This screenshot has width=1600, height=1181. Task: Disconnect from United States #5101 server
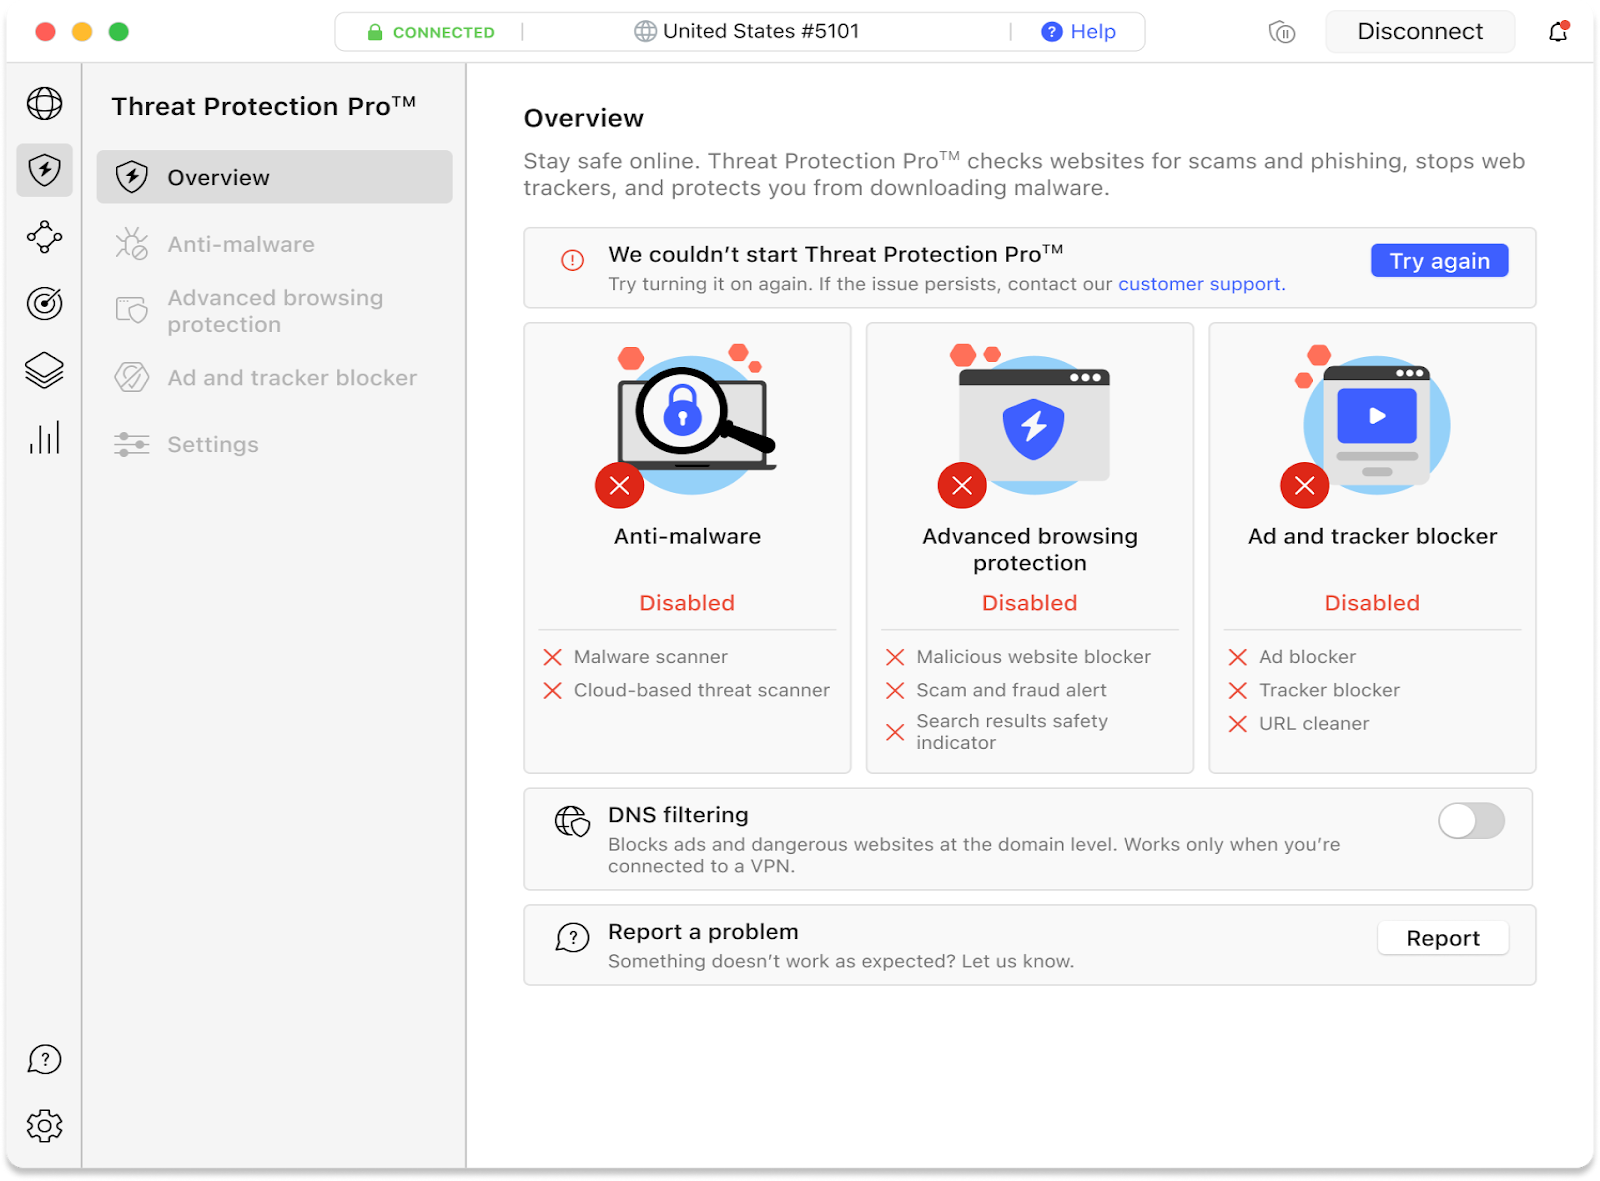coord(1419,31)
